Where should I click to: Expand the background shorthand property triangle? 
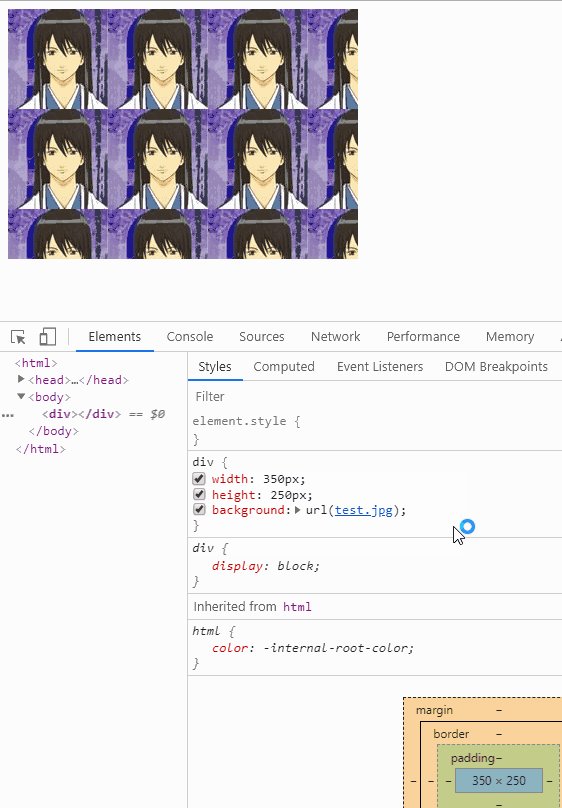click(298, 510)
